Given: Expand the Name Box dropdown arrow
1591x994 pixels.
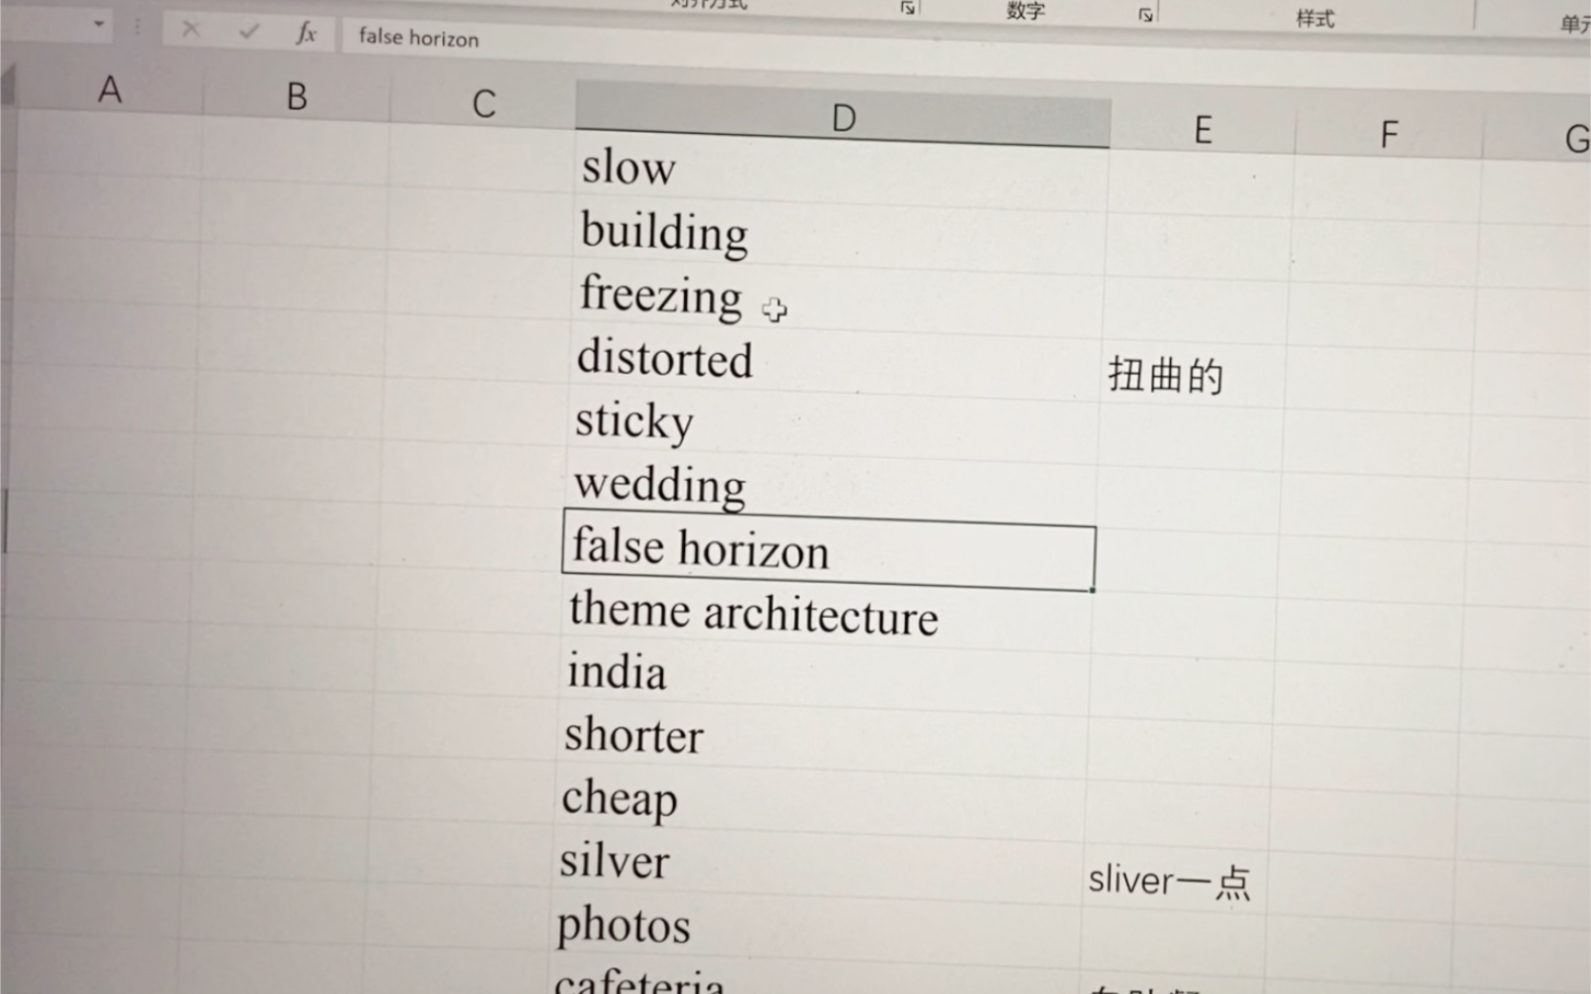Looking at the screenshot, I should pyautogui.click(x=99, y=24).
